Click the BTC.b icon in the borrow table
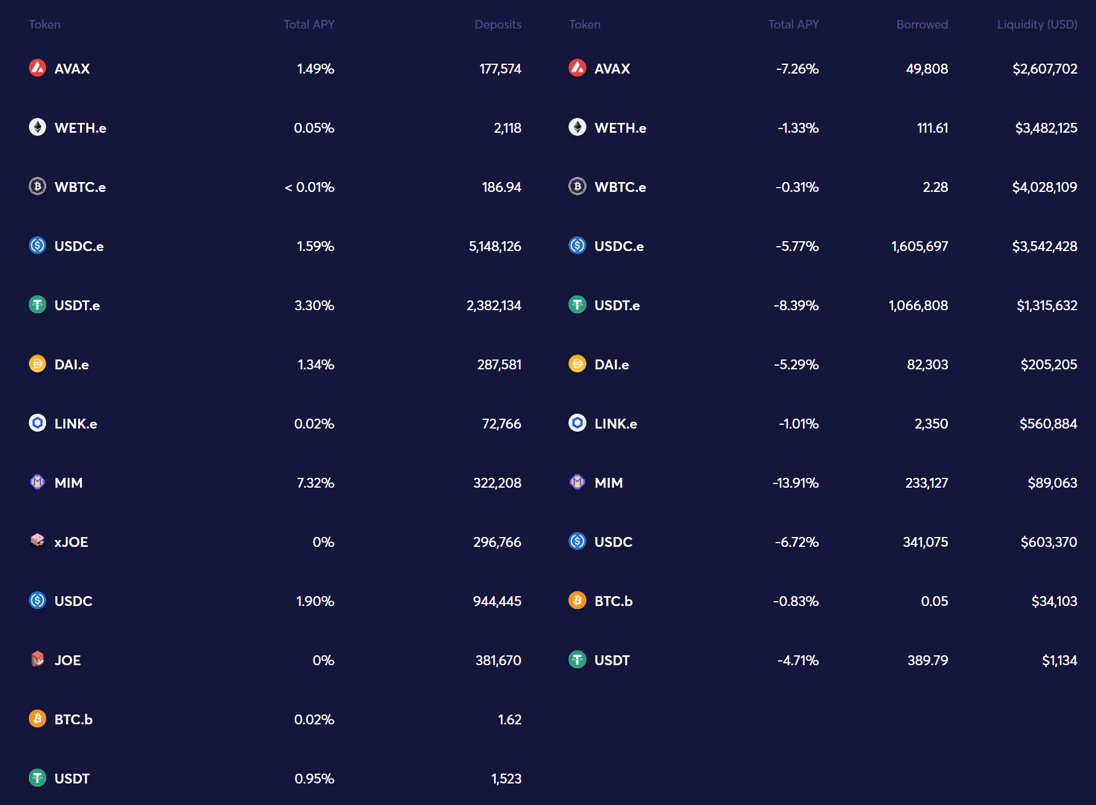 point(577,600)
